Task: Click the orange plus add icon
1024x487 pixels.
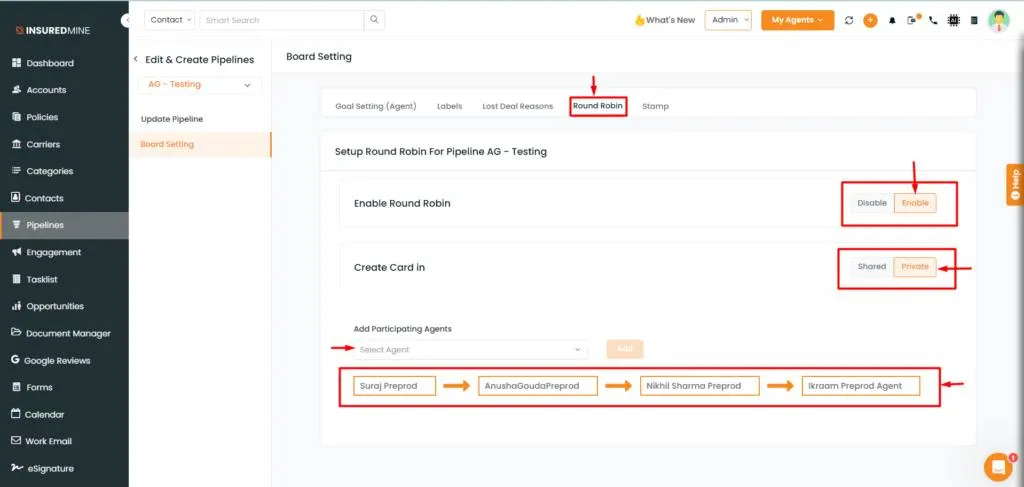Action: pyautogui.click(x=871, y=20)
